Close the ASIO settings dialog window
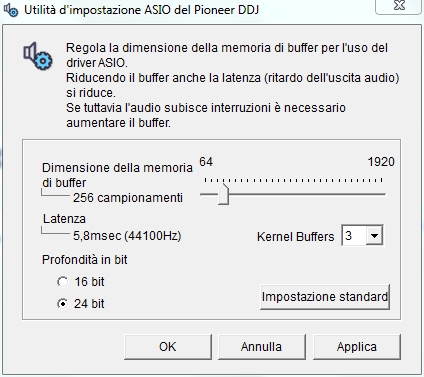This screenshot has height=377, width=424. click(x=399, y=6)
